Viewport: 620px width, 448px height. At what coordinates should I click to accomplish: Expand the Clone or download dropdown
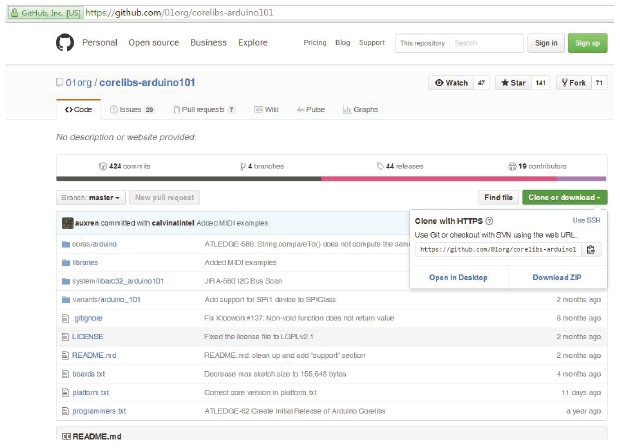564,197
